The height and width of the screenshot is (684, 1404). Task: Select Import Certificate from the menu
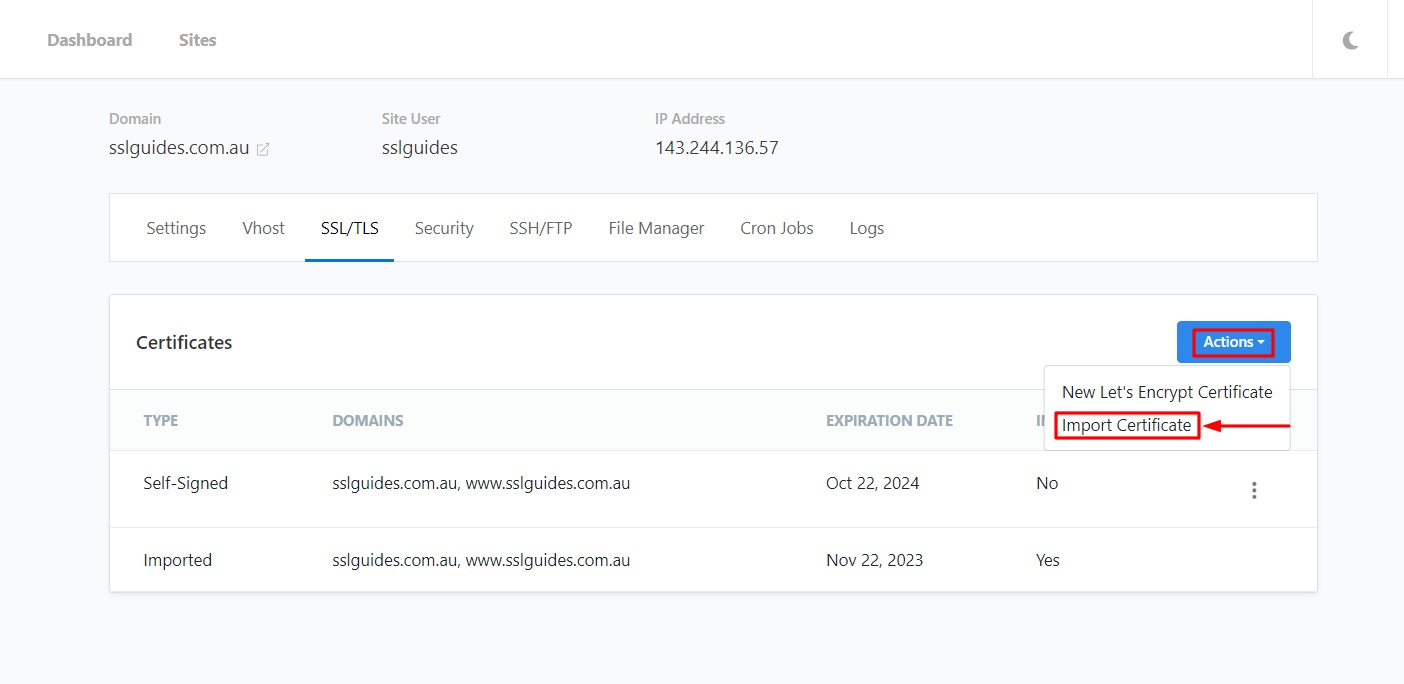1126,425
